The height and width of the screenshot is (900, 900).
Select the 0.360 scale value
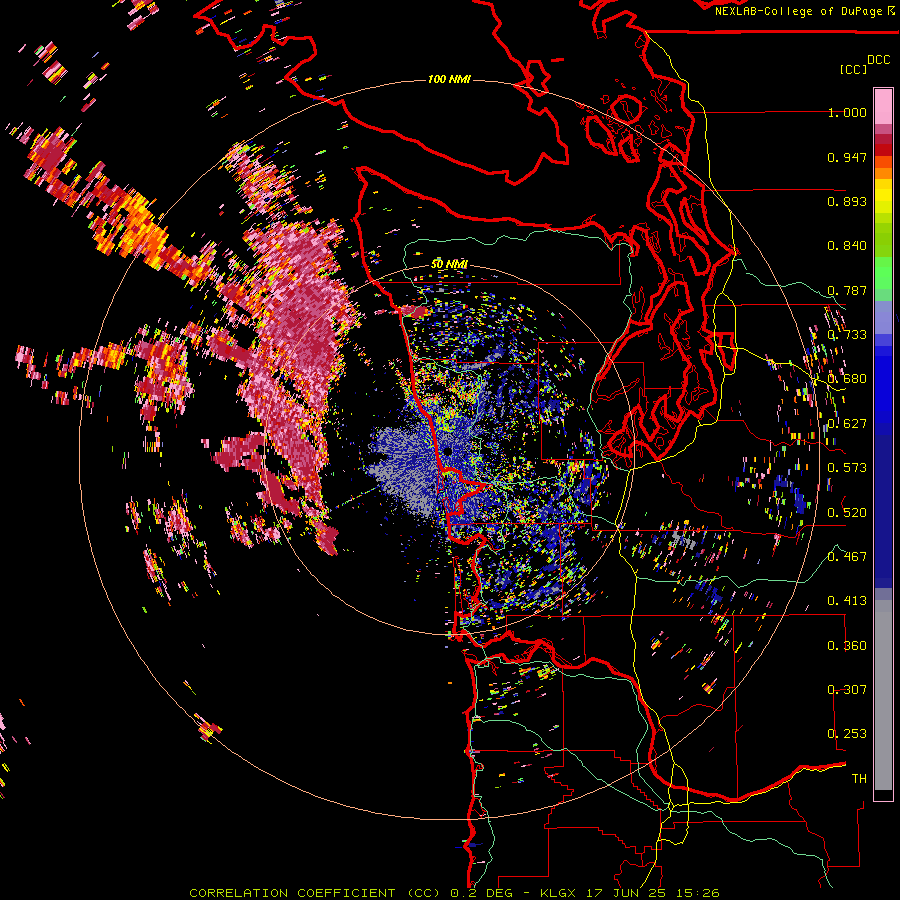[x=847, y=646]
